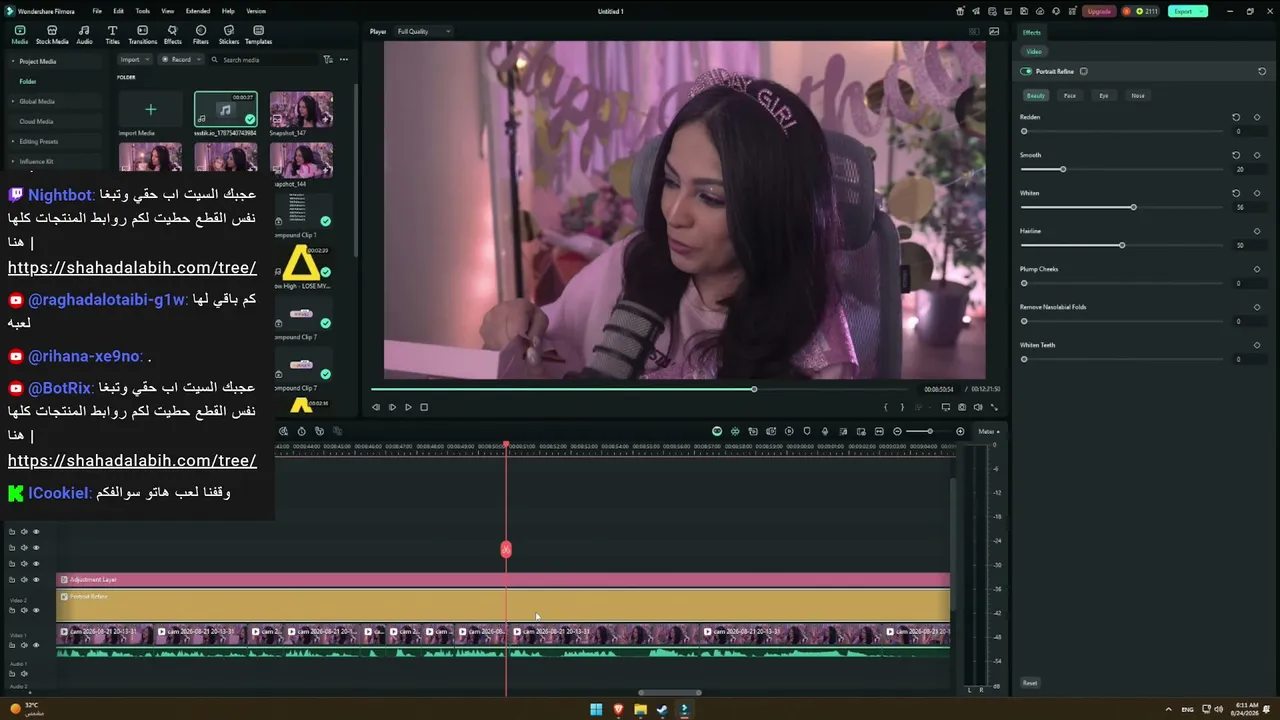The image size is (1280, 720).
Task: Click the Import Media plus tile
Action: 150,110
